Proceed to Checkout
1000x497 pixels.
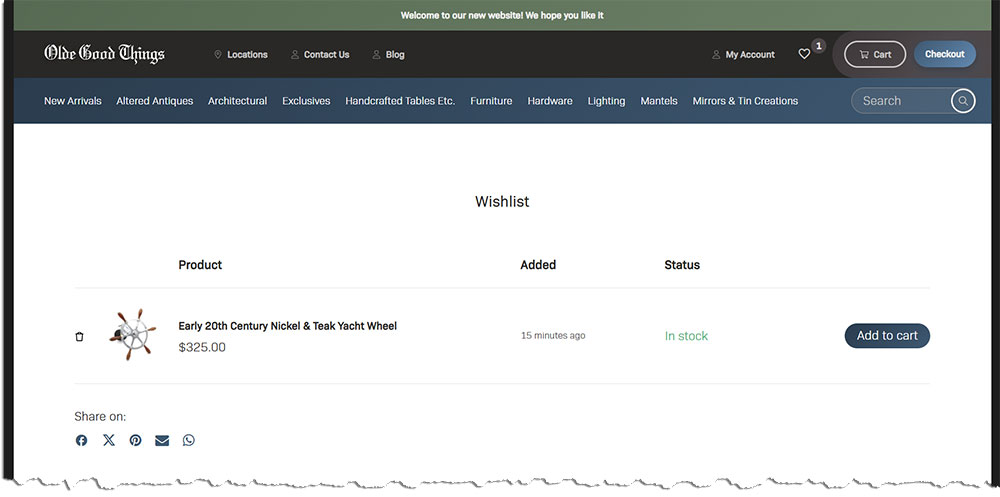(x=945, y=54)
